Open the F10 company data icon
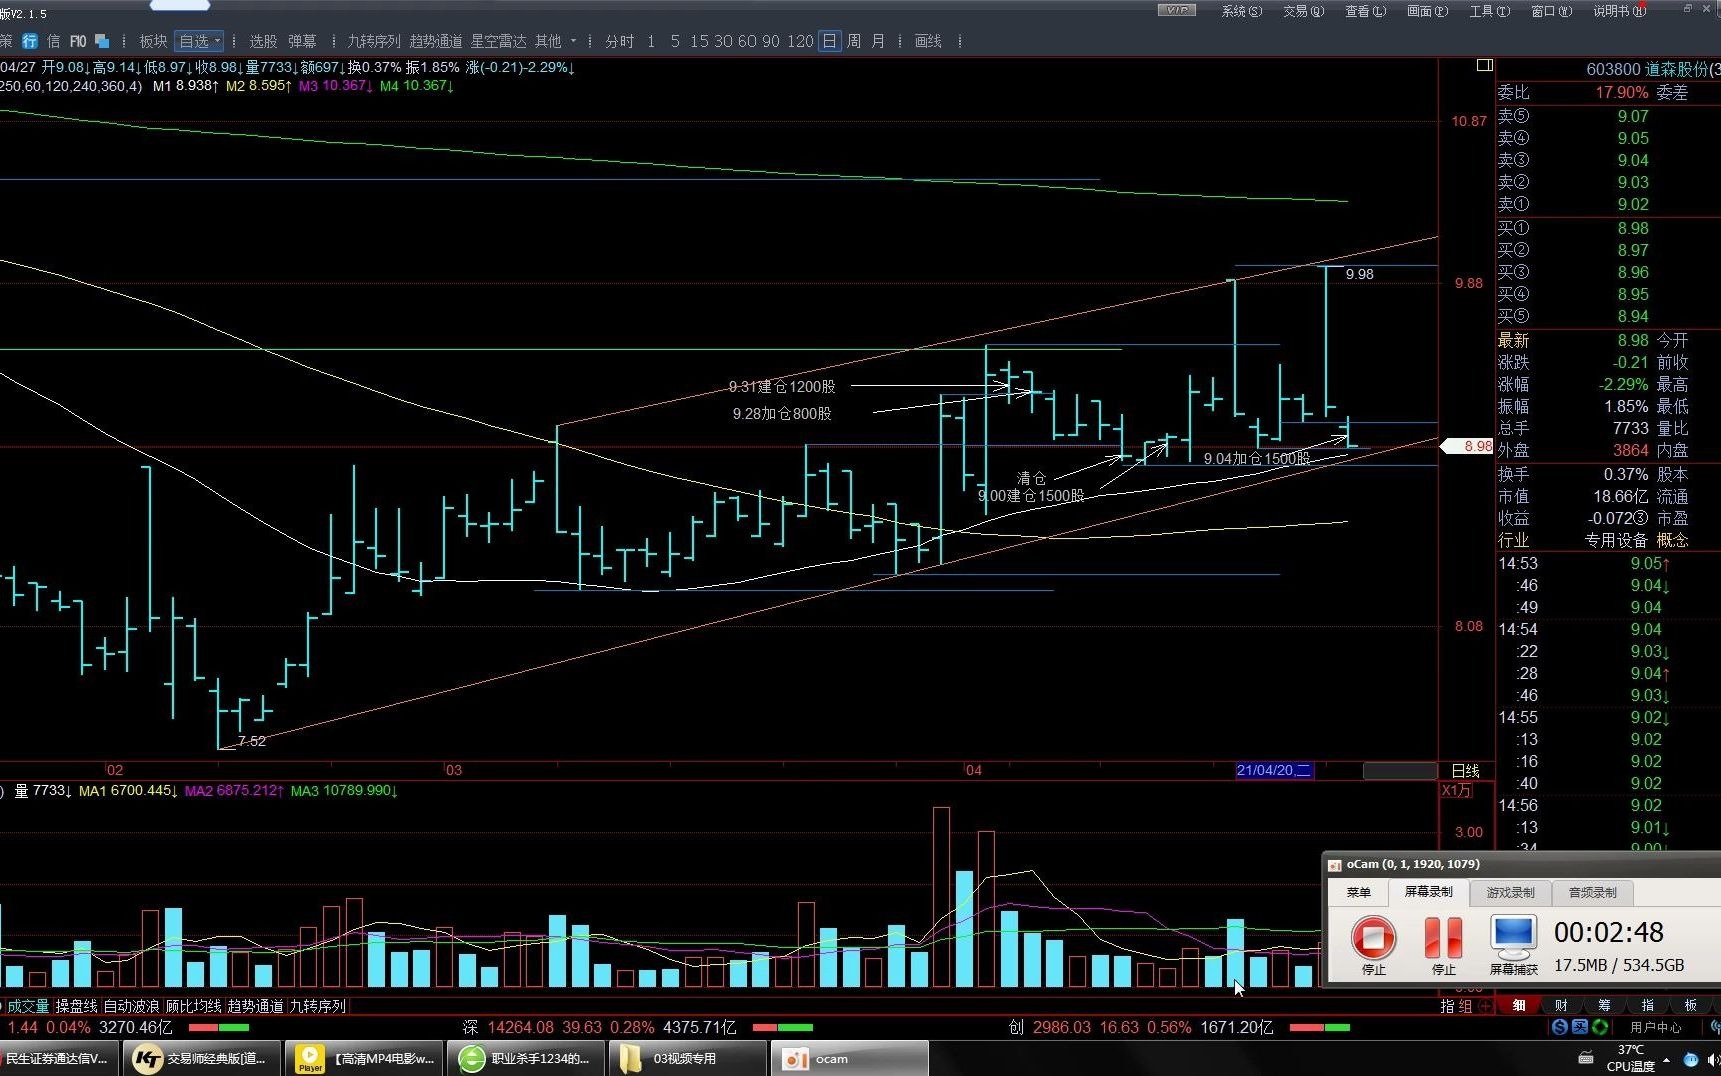The height and width of the screenshot is (1076, 1721). point(78,41)
